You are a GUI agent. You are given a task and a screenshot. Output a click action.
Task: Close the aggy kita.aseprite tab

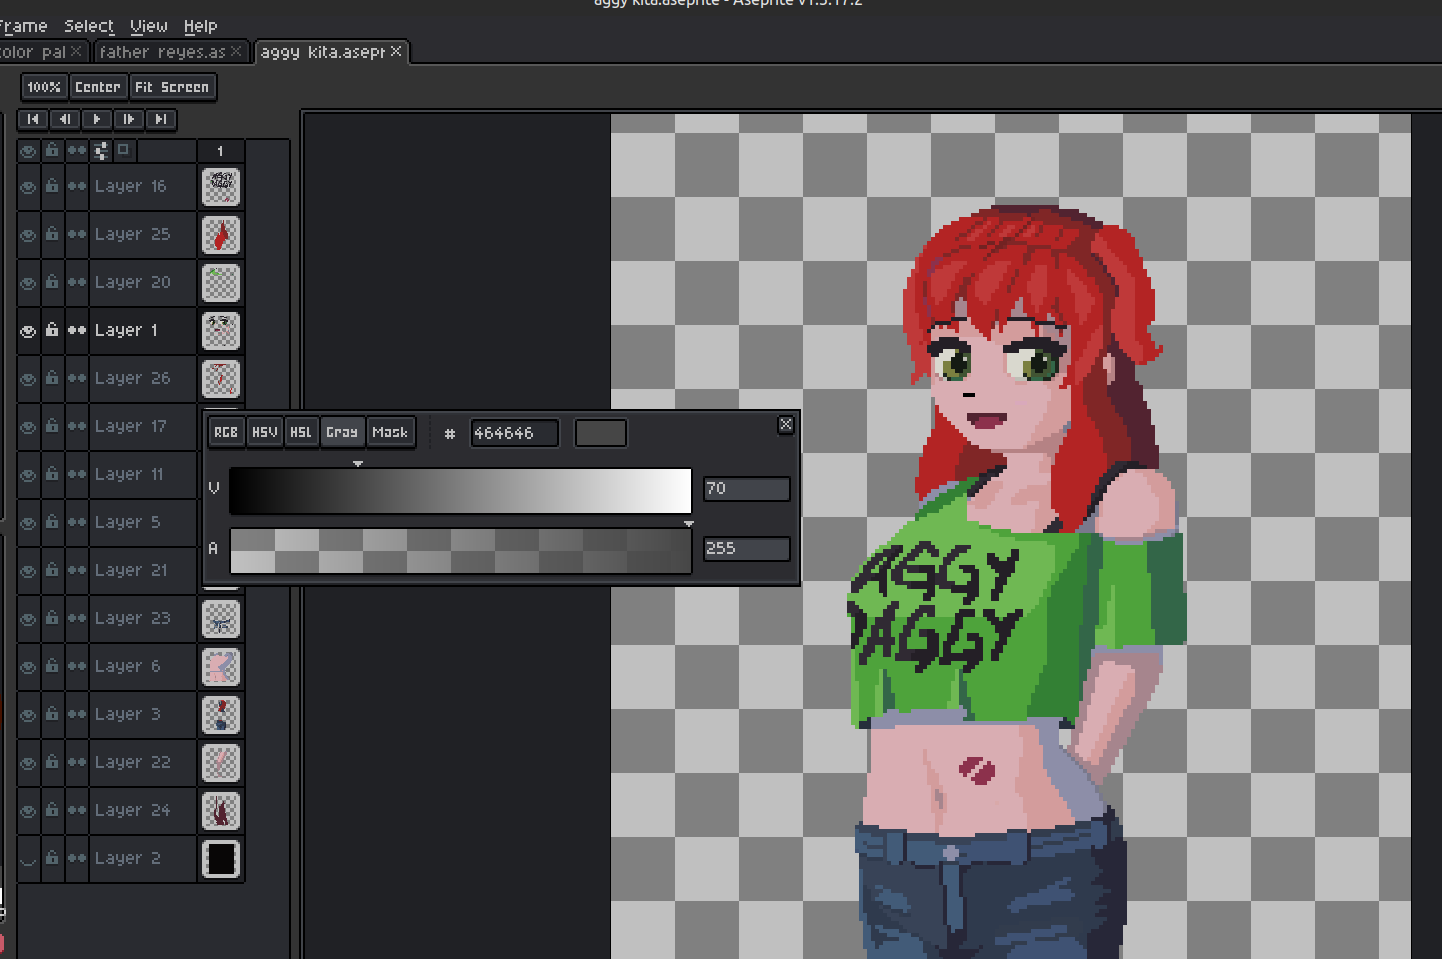396,51
